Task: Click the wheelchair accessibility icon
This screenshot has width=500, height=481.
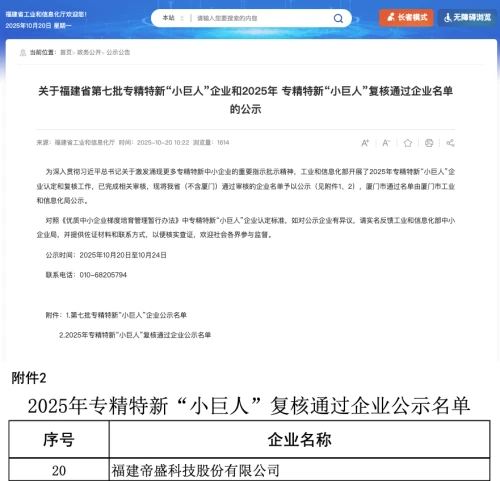Action: click(x=448, y=18)
